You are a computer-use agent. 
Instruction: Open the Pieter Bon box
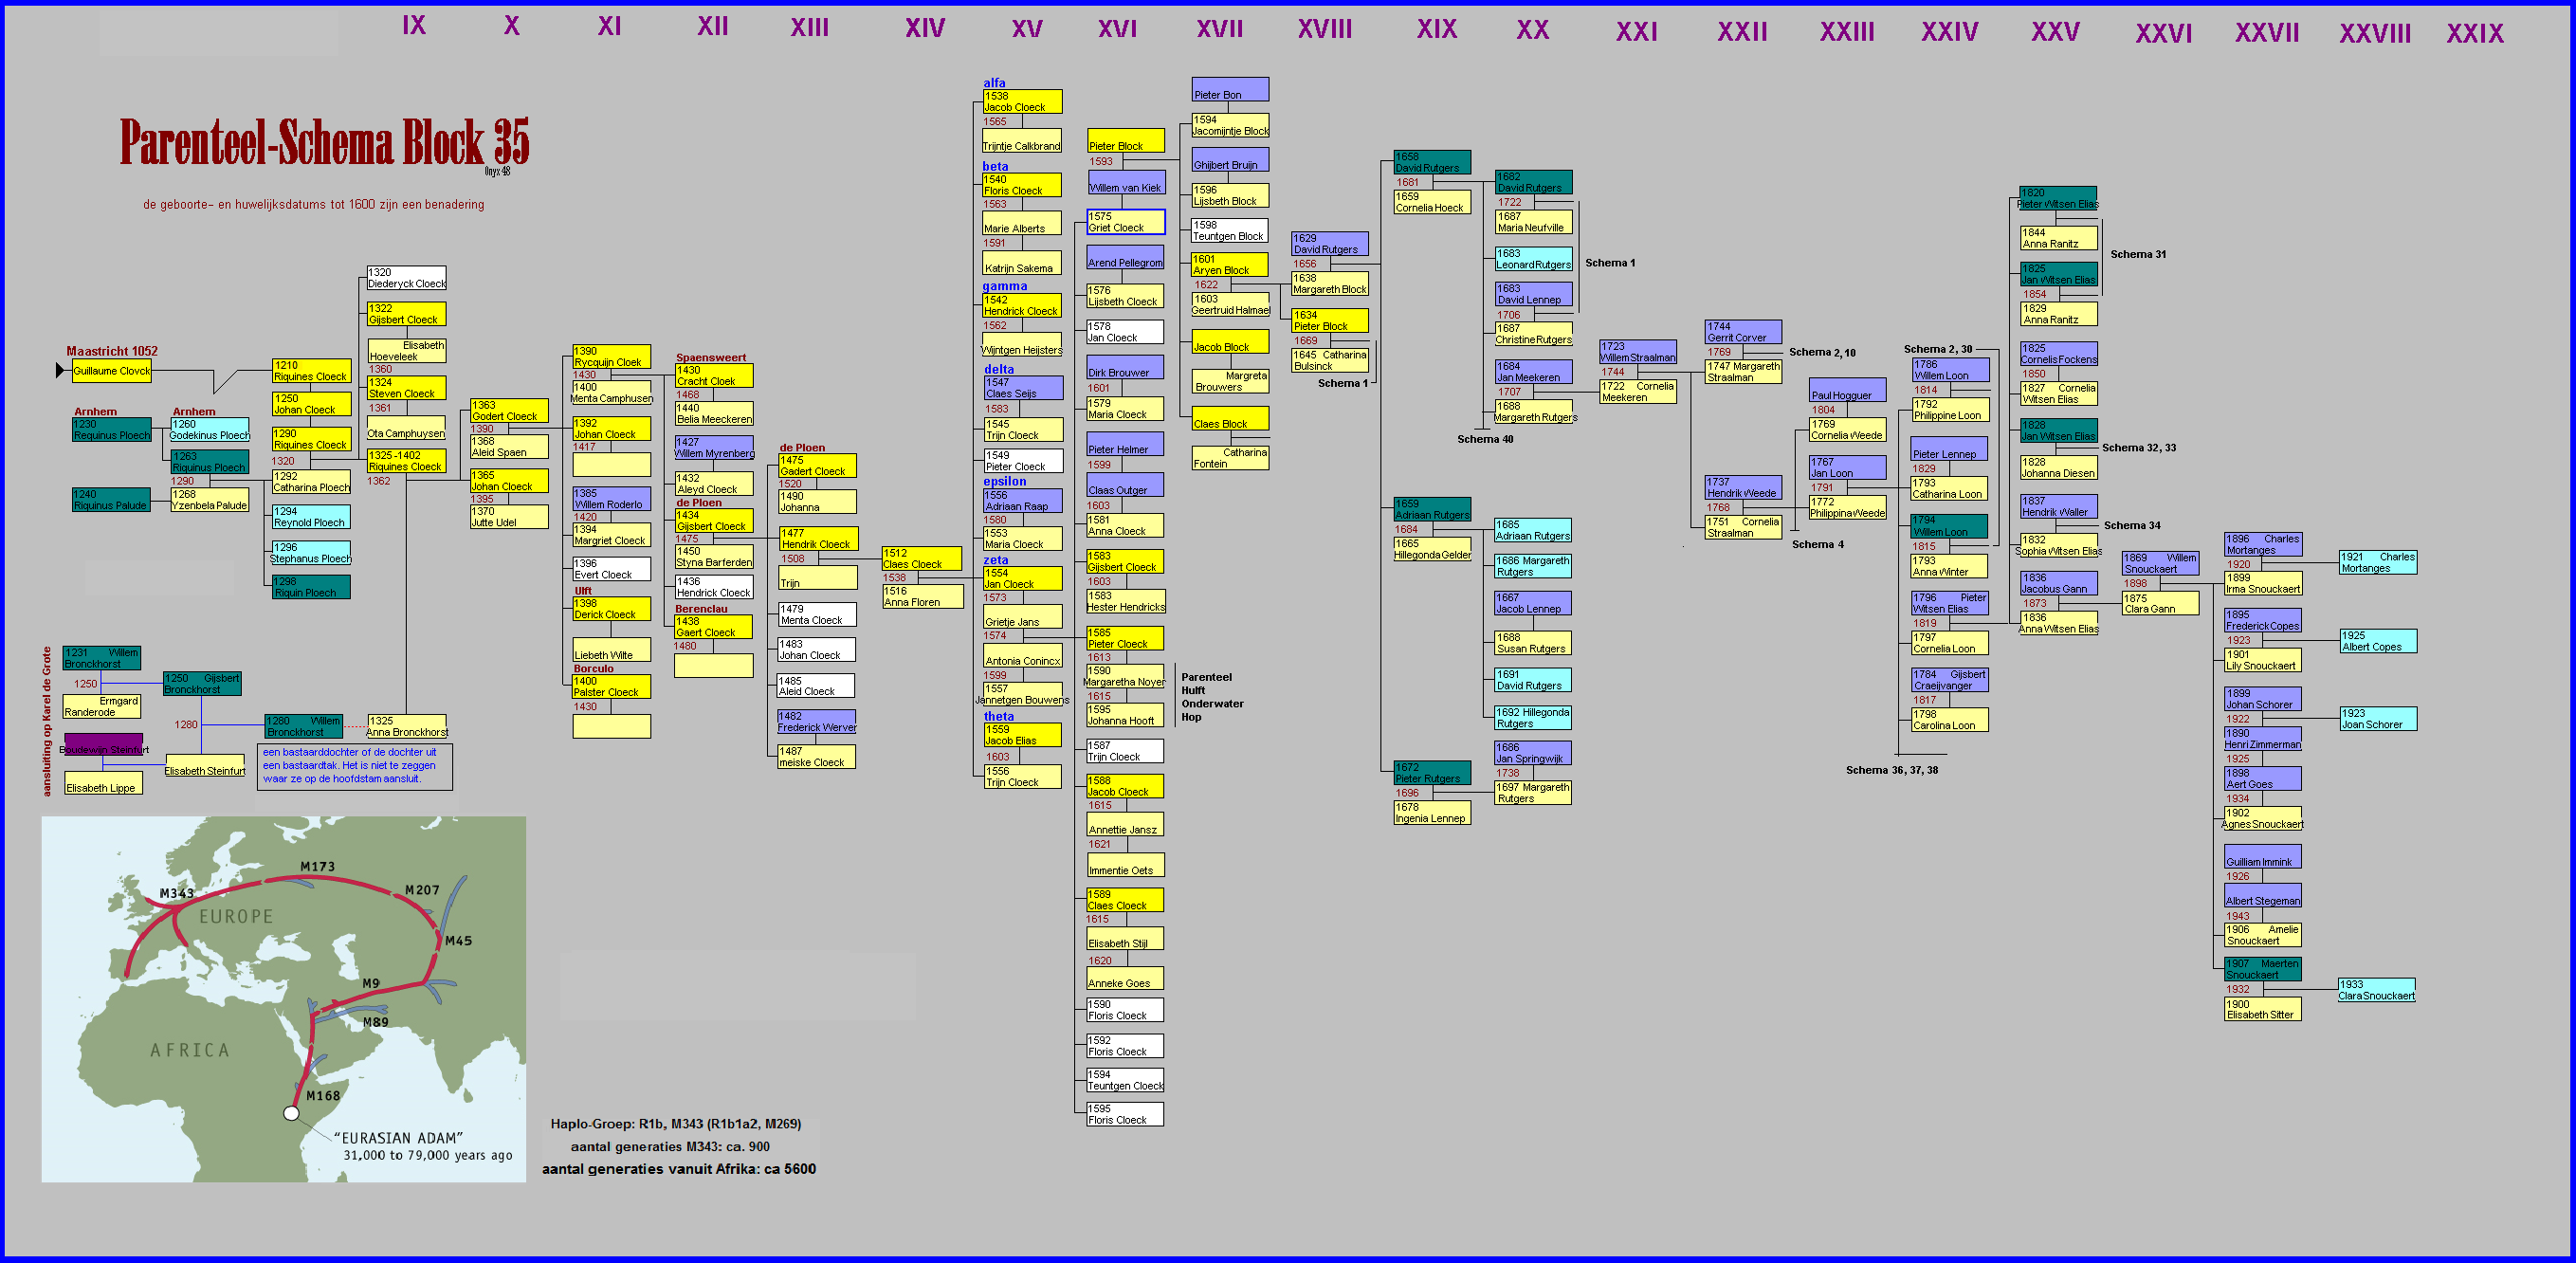click(1229, 90)
